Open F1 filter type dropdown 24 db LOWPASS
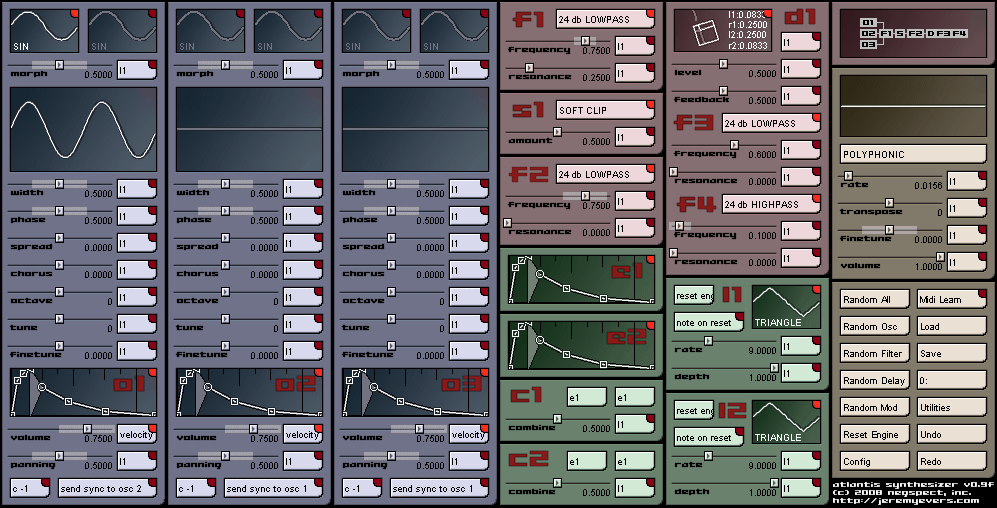 coord(605,19)
